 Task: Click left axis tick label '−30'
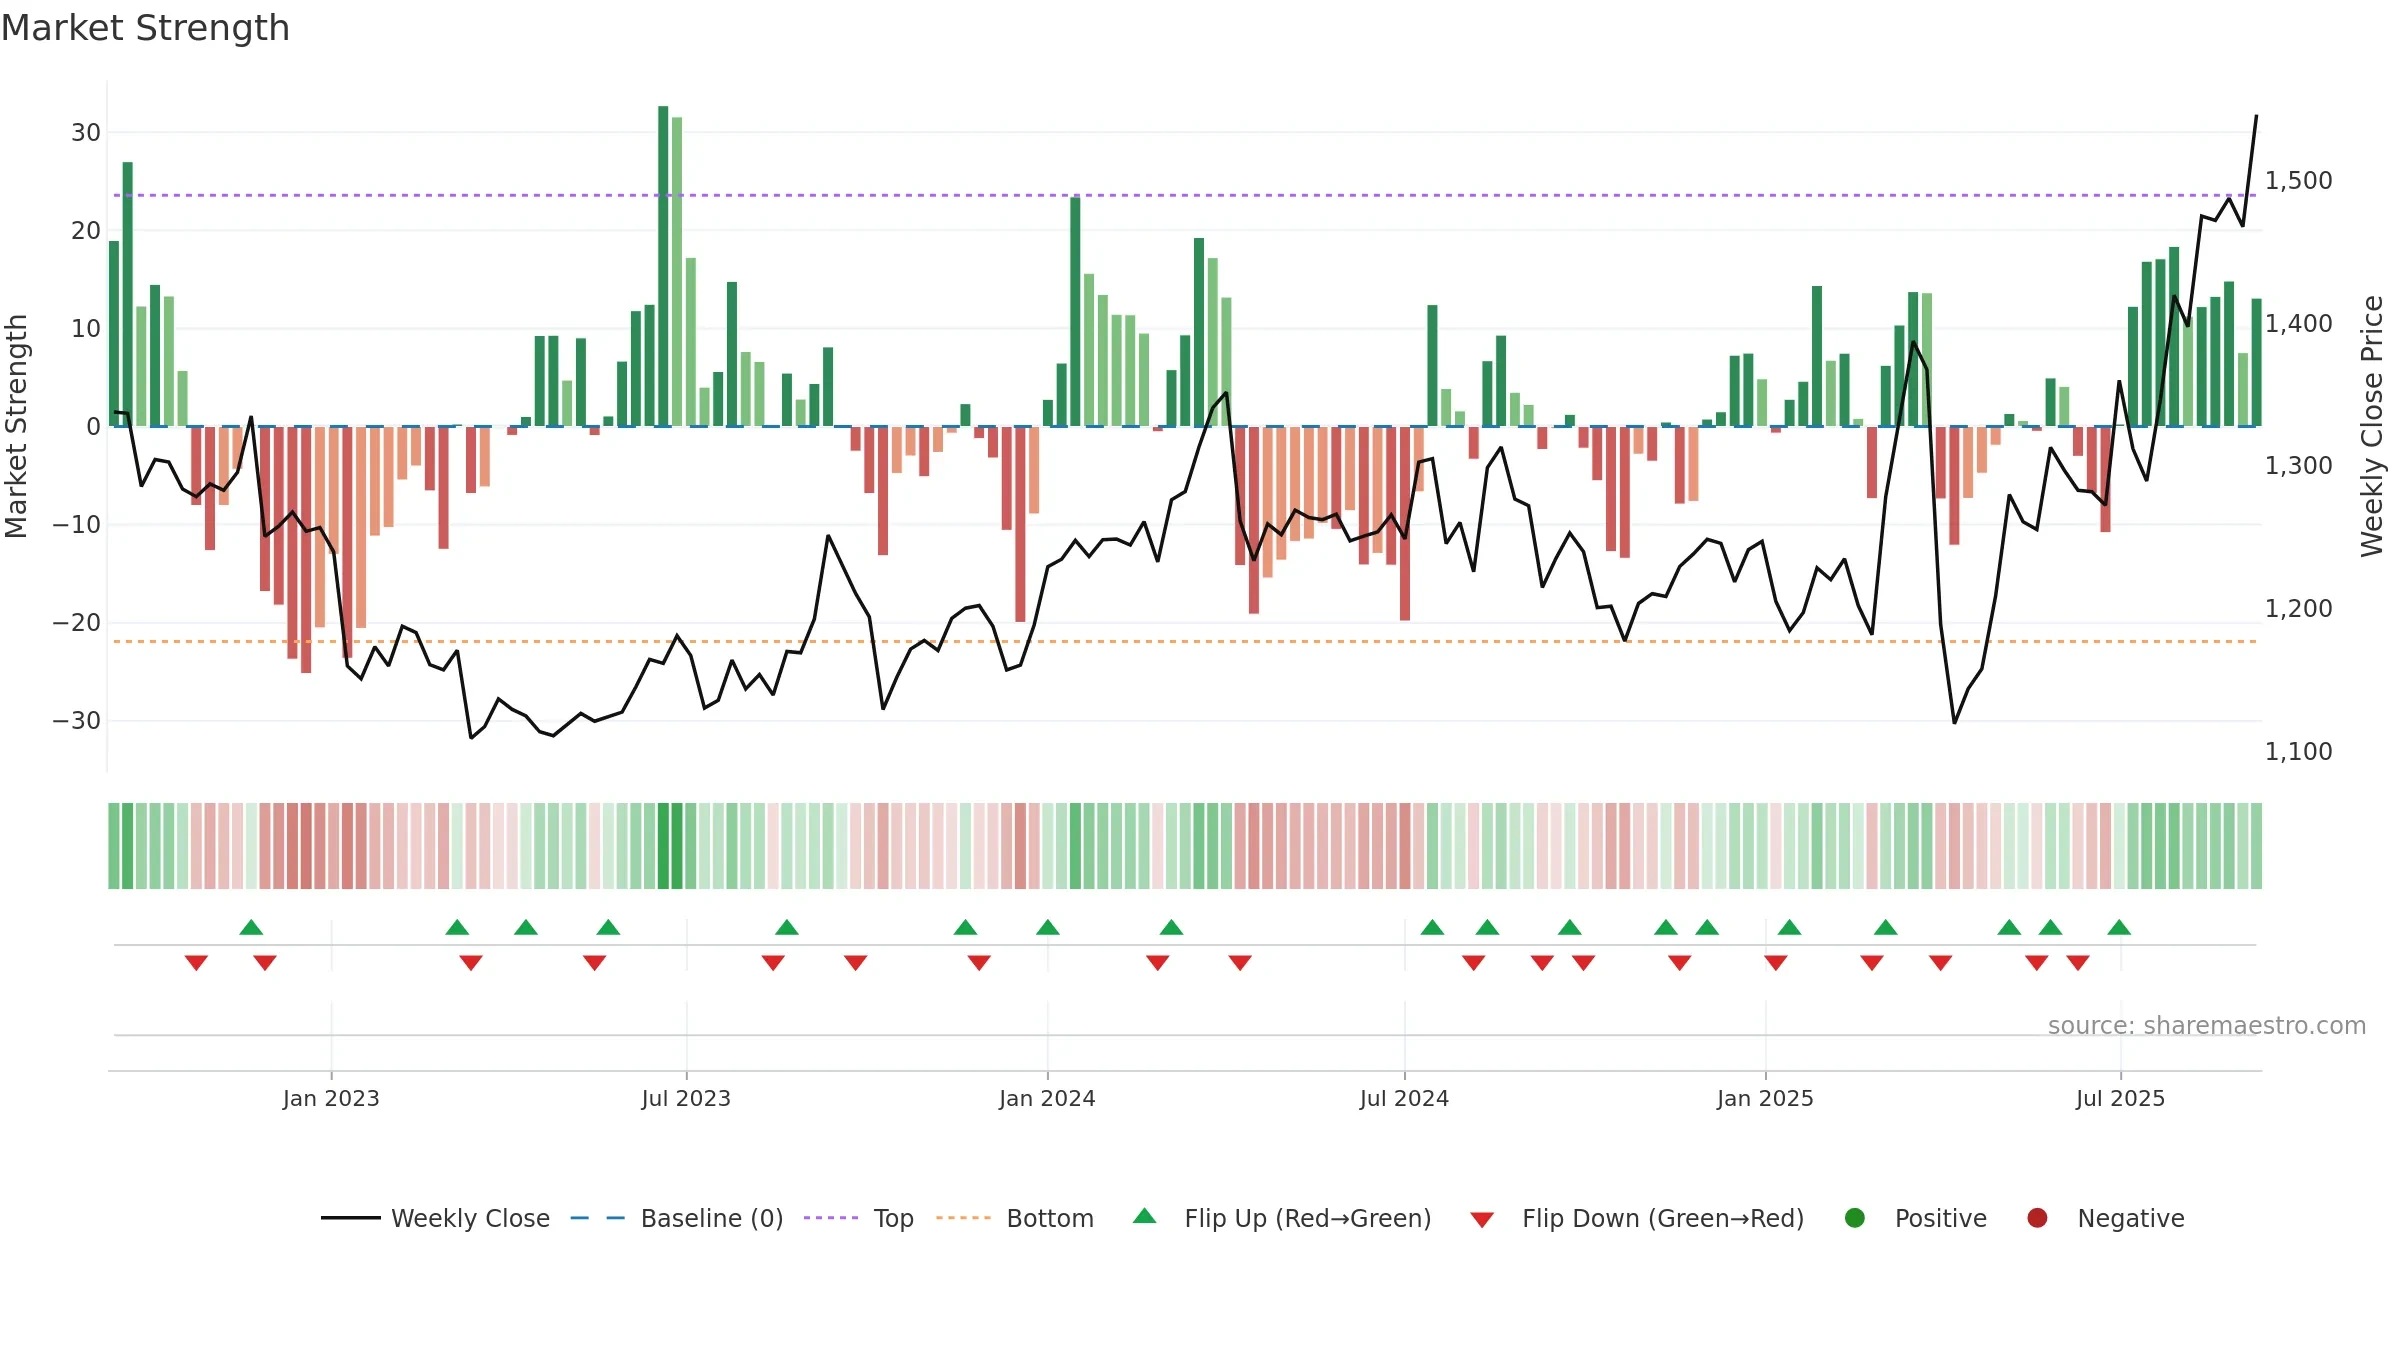click(77, 721)
